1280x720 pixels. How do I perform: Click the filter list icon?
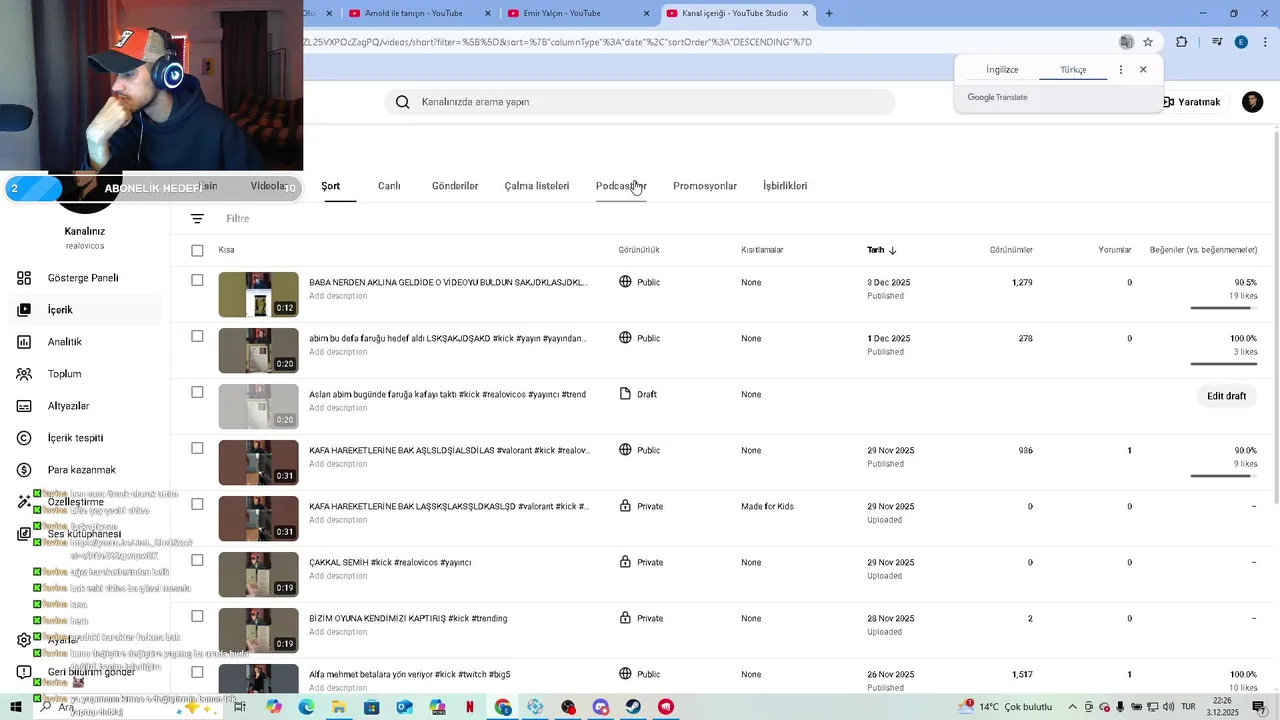pyautogui.click(x=197, y=218)
